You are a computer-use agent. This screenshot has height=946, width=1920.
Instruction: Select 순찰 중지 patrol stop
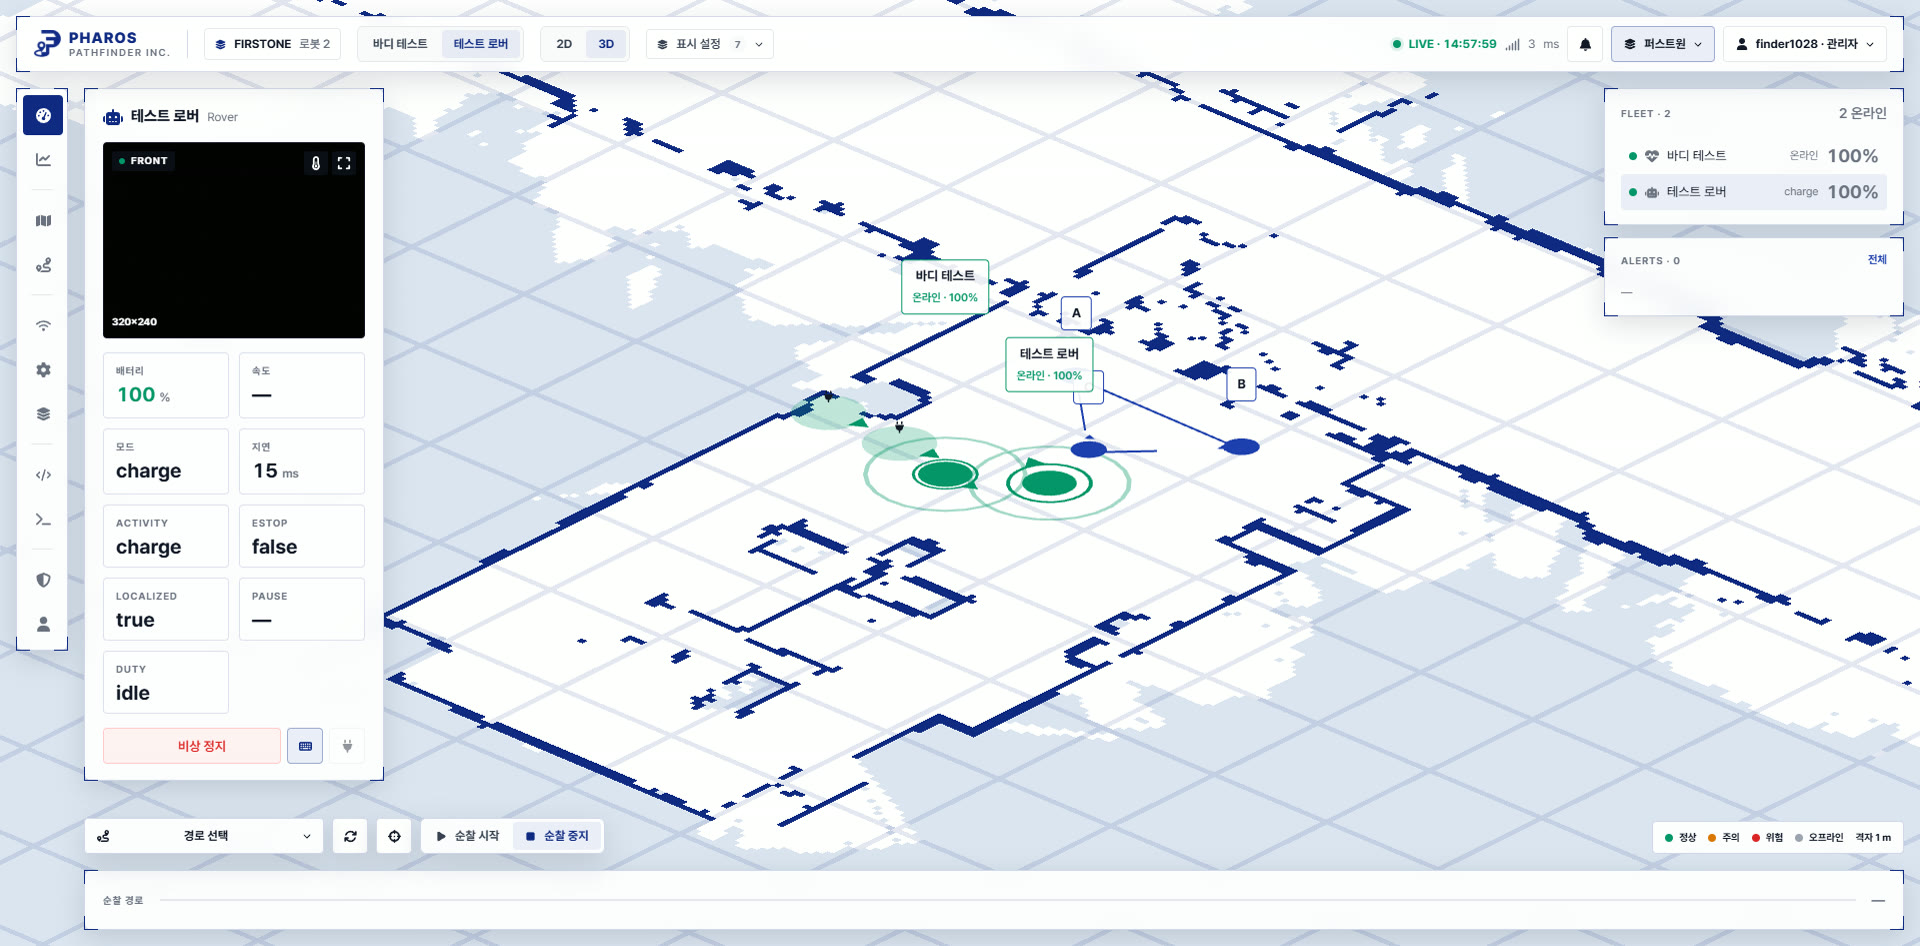point(557,836)
